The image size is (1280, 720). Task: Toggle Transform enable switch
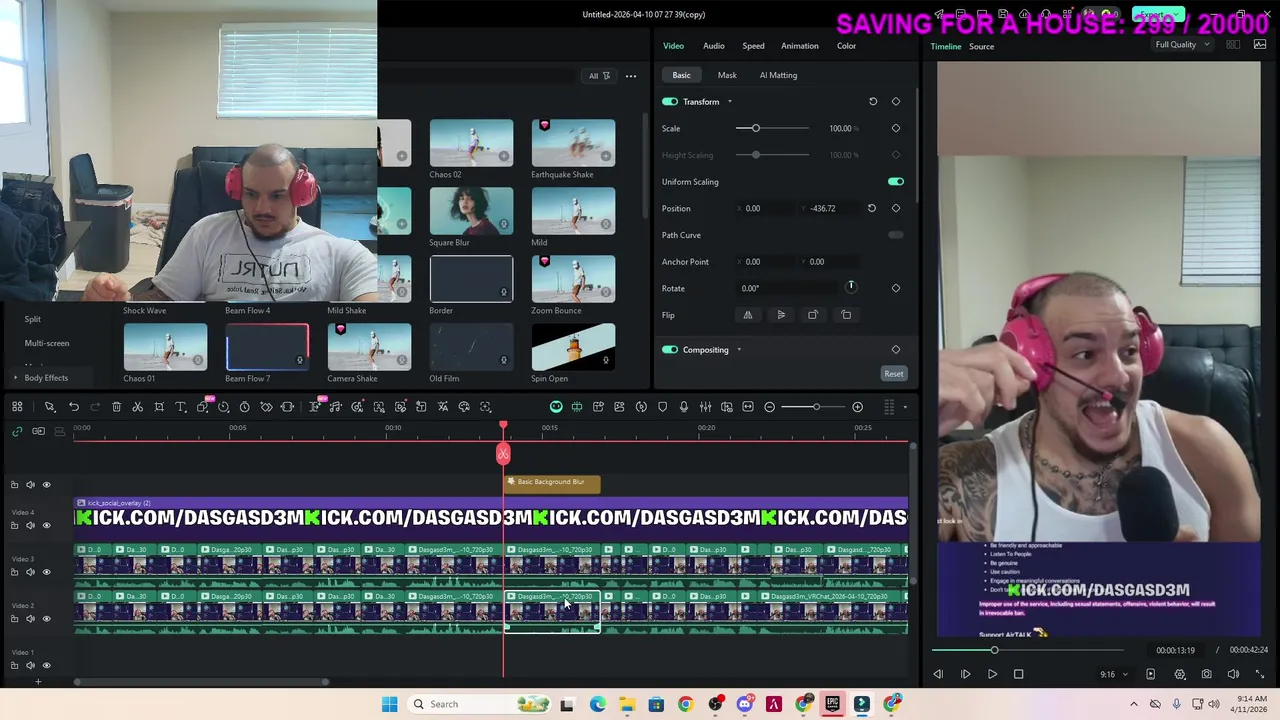coord(670,101)
